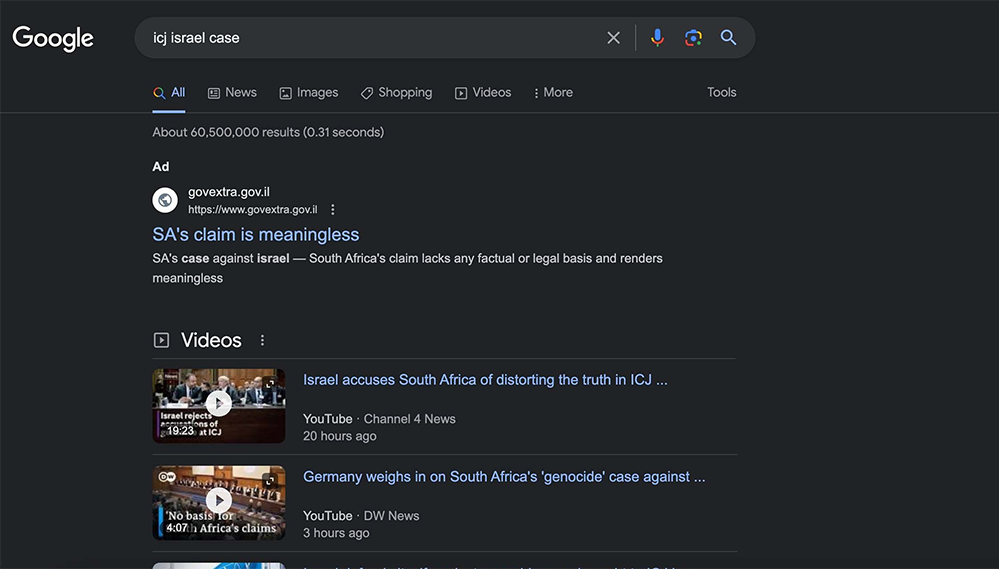The width and height of the screenshot is (999, 569).
Task: Open 'SA's claim is meaningless' ad link
Action: 255,234
